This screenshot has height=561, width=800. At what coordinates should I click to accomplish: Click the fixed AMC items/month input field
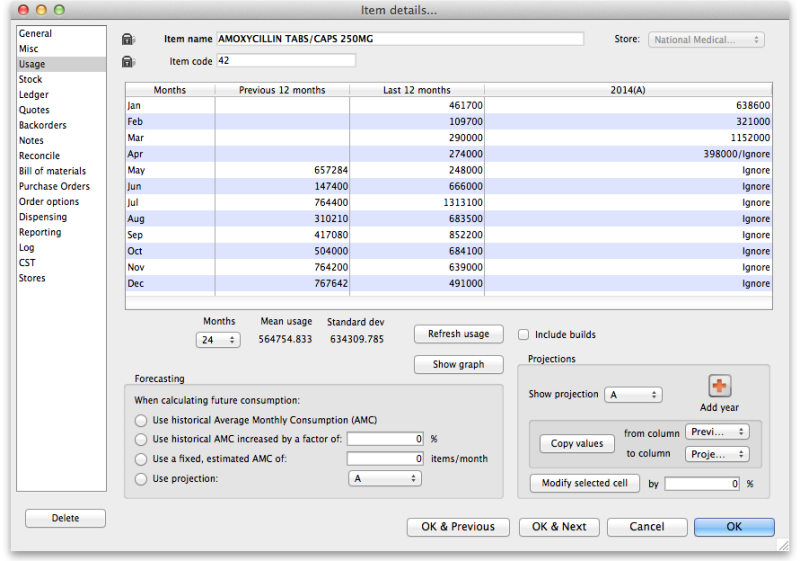point(387,458)
